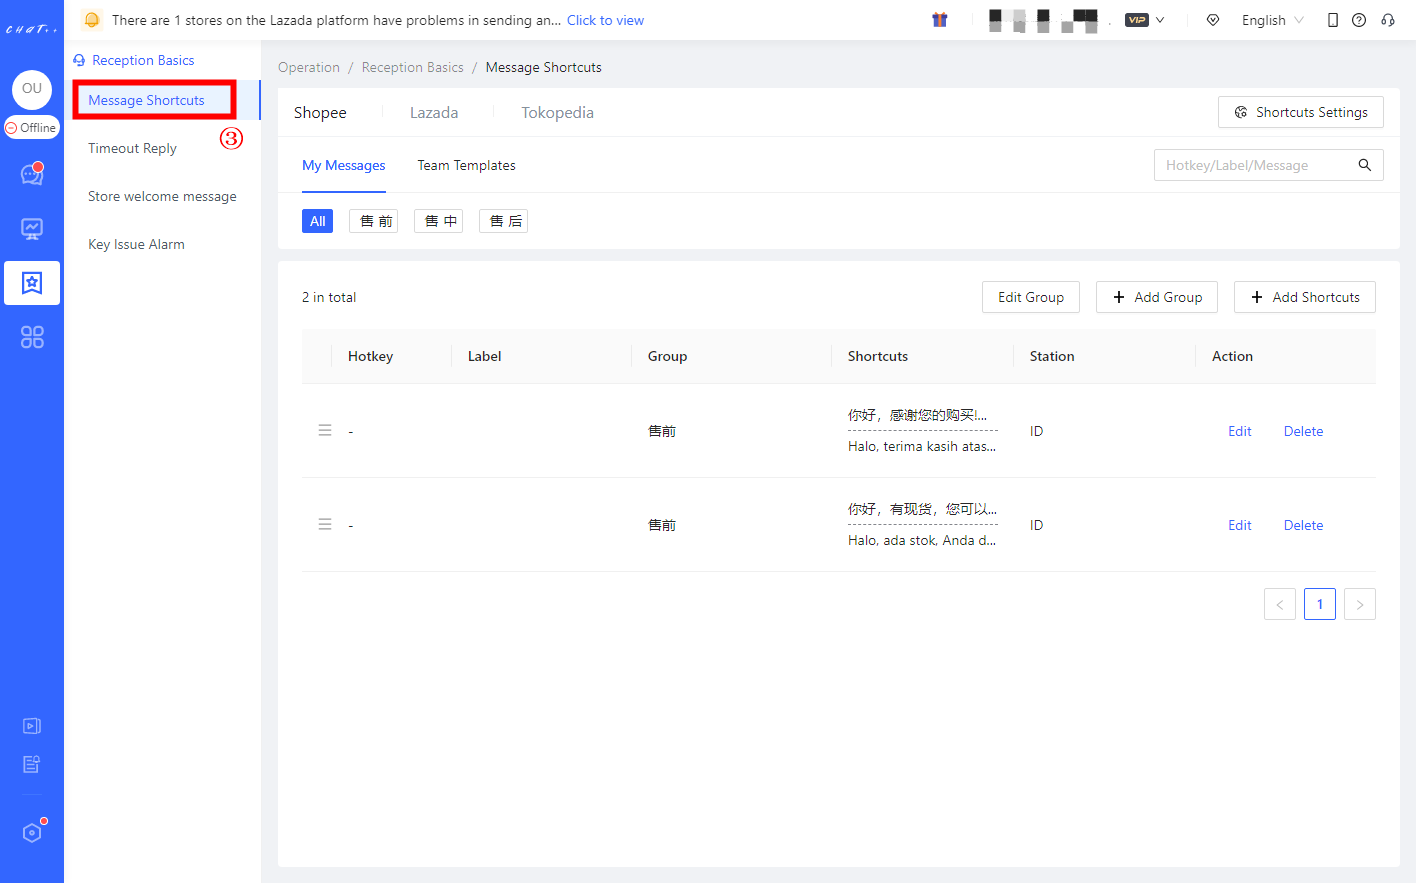Filter by the All group tag
The width and height of the screenshot is (1416, 883).
tap(317, 221)
